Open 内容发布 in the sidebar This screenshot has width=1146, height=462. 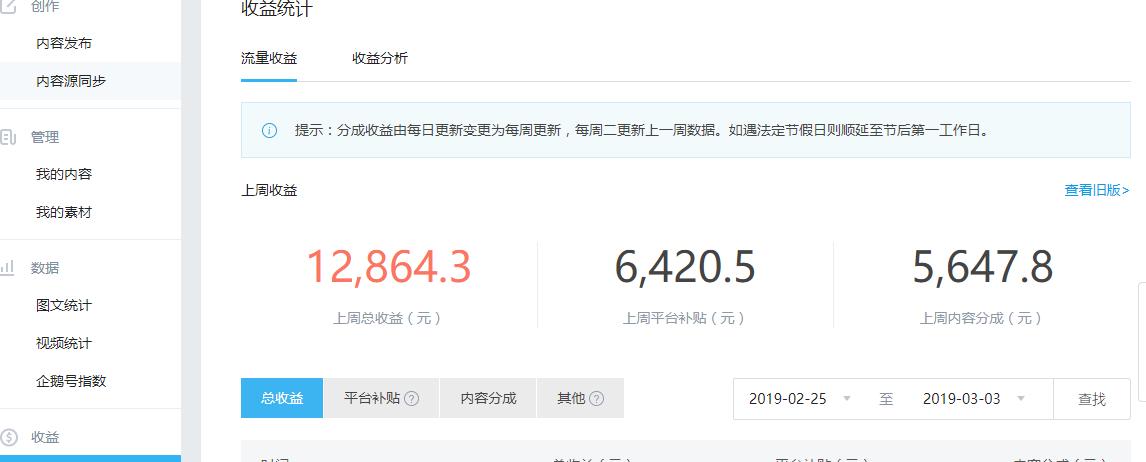pos(64,43)
